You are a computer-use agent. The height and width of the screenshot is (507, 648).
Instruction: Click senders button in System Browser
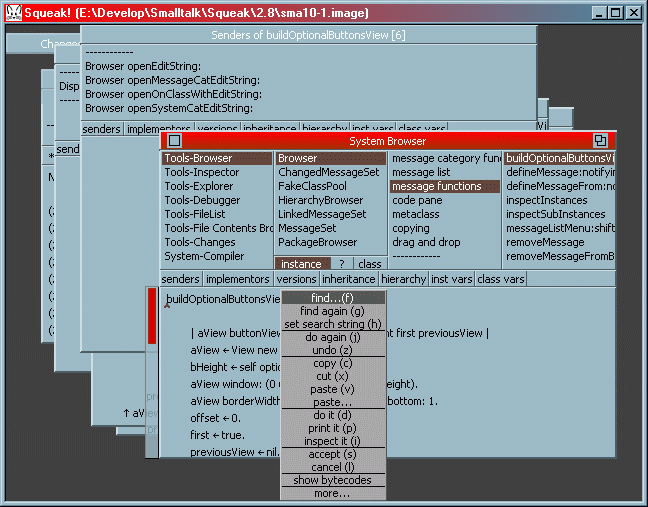(180, 279)
